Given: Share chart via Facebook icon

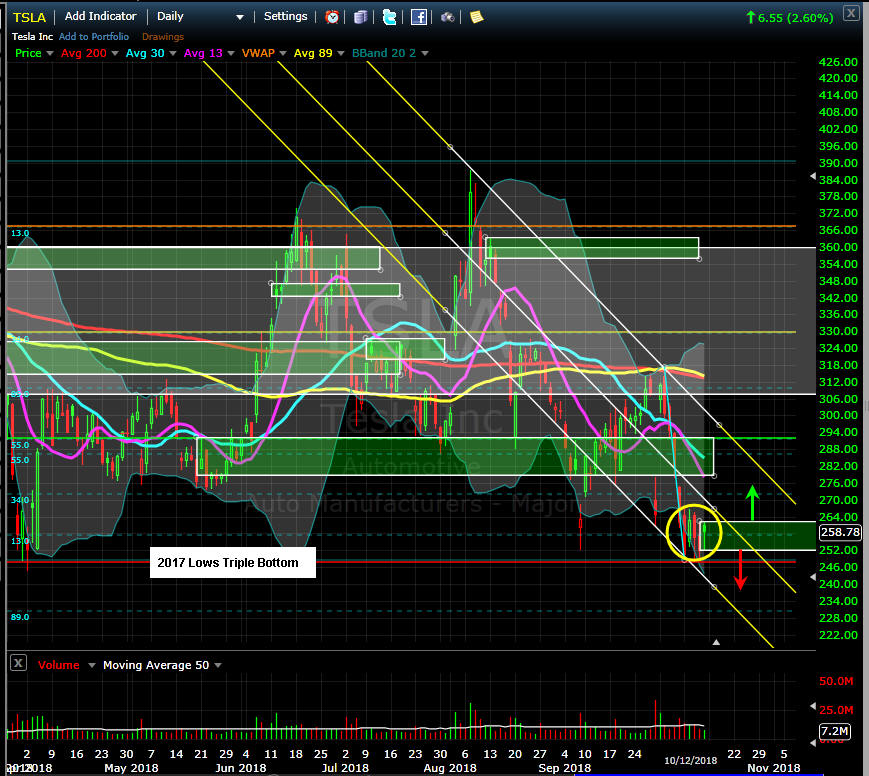Looking at the screenshot, I should point(419,17).
